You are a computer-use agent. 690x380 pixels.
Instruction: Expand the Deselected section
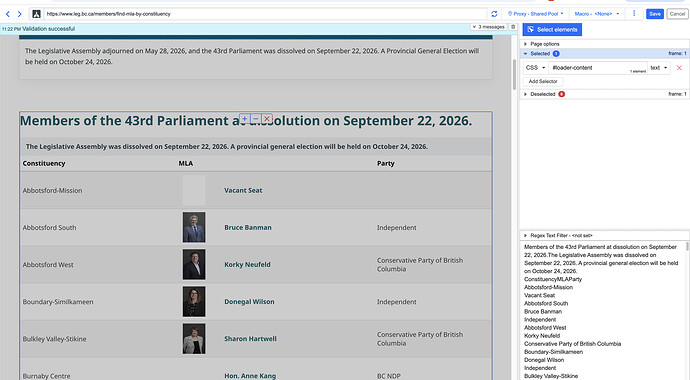pos(540,94)
